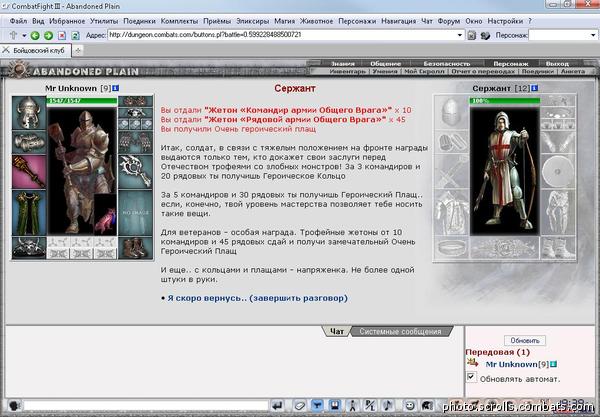This screenshot has width=600, height=417.
Task: Click Mr Unknown in the Передовая list
Action: click(511, 365)
